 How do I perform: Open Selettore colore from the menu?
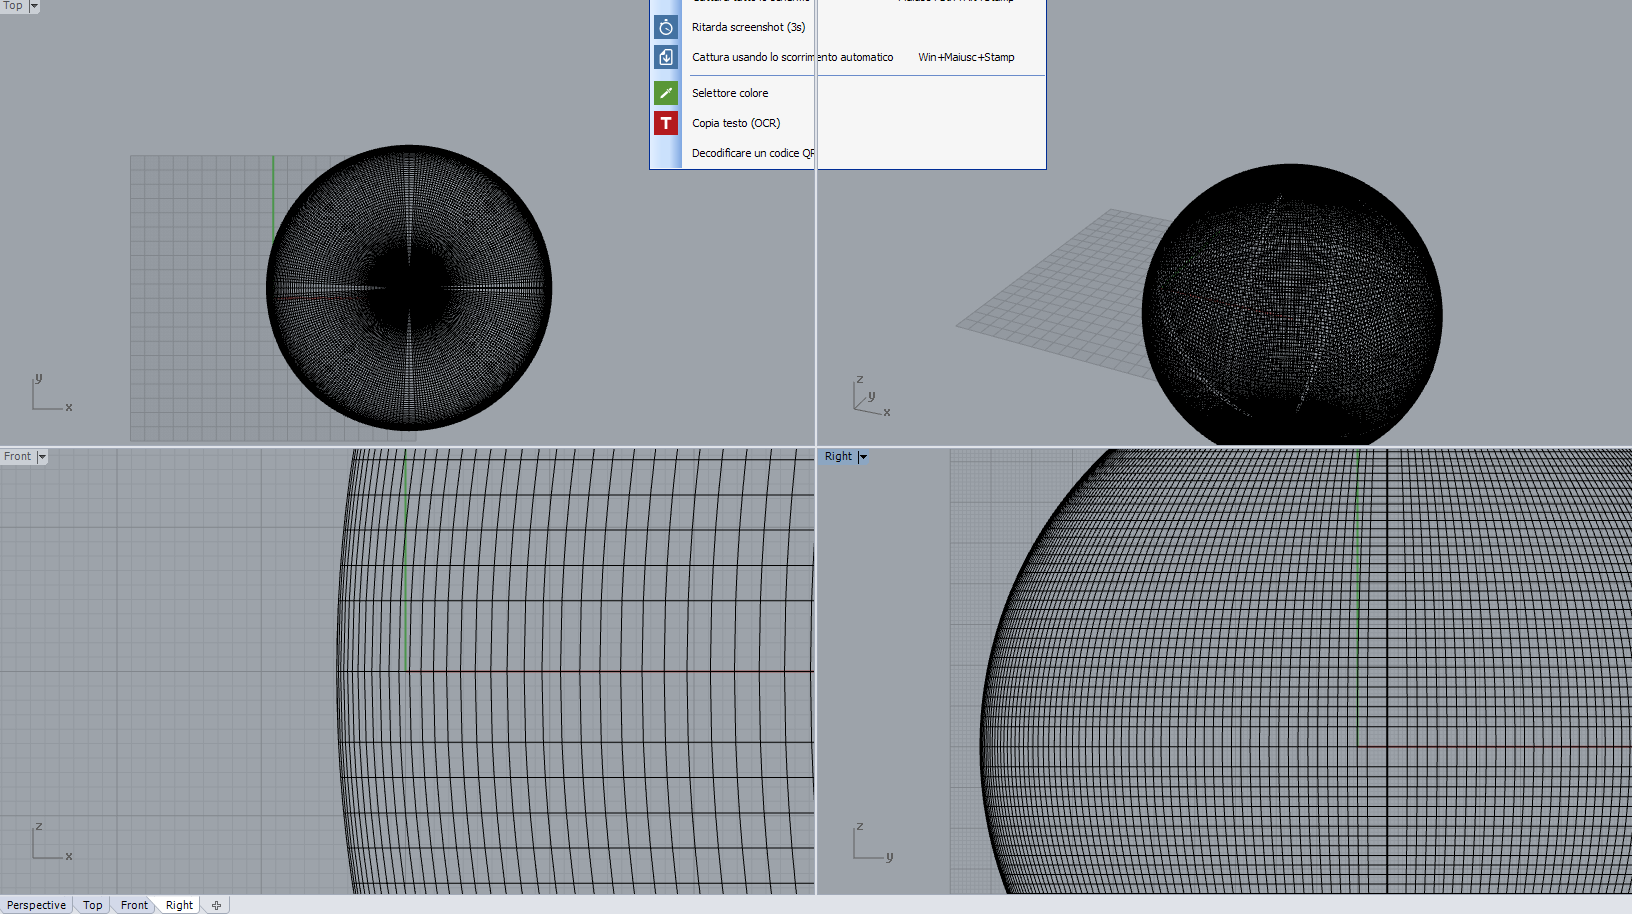click(730, 93)
